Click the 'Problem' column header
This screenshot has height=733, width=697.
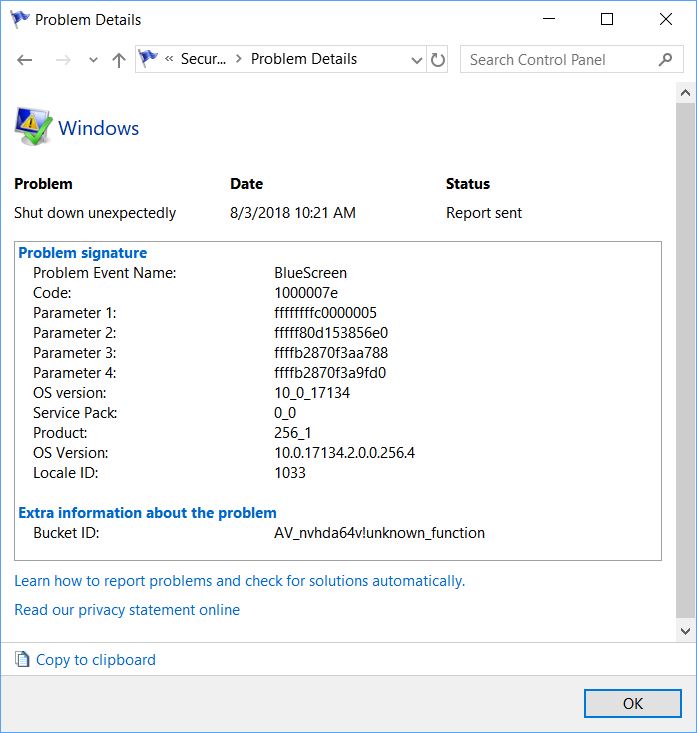(43, 184)
